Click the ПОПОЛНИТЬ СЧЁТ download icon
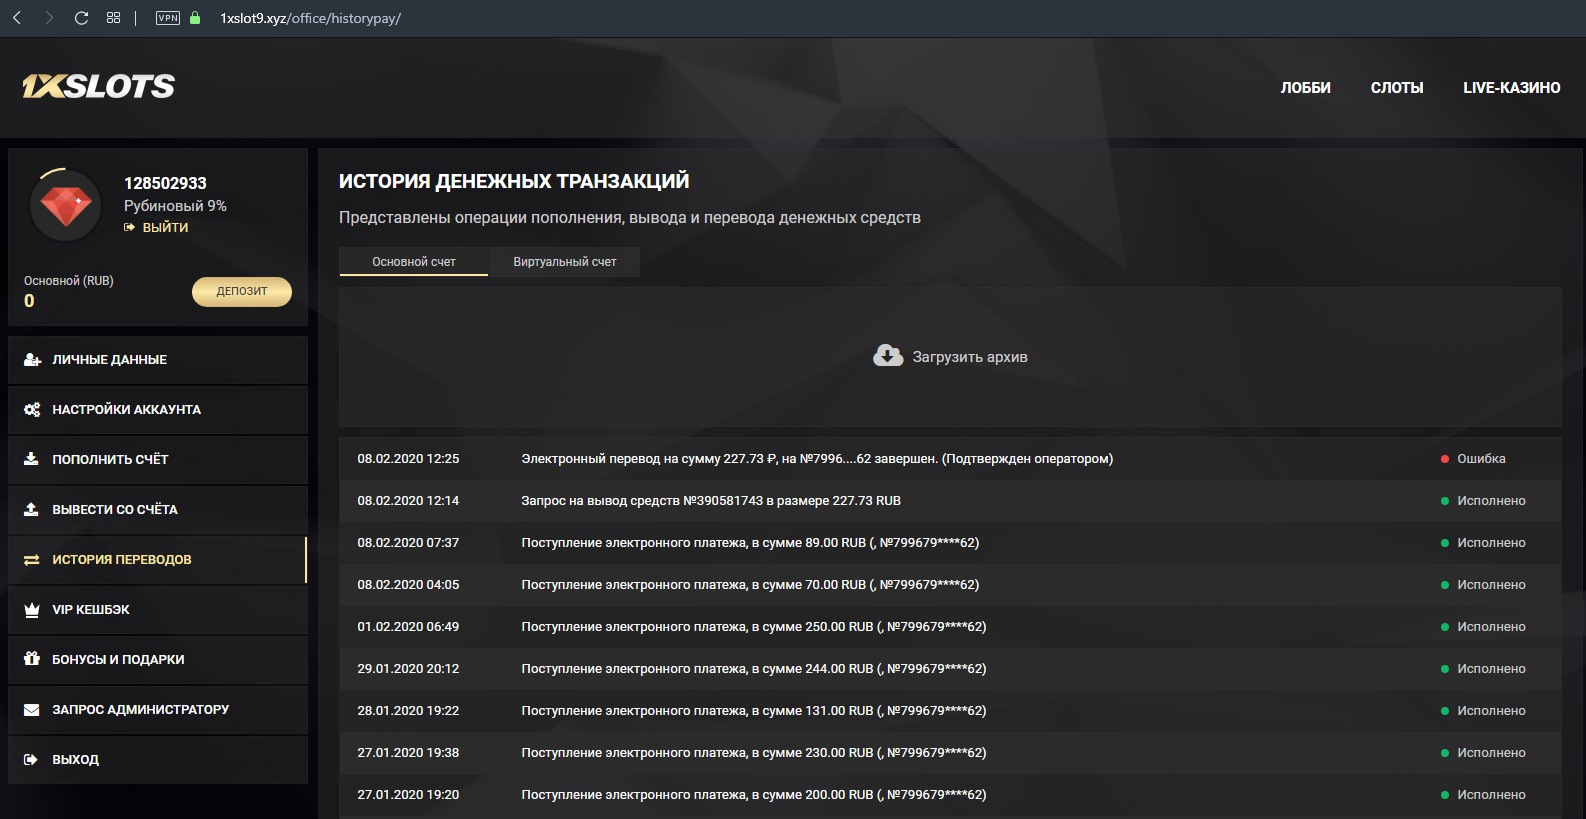The width and height of the screenshot is (1586, 819). tap(31, 460)
